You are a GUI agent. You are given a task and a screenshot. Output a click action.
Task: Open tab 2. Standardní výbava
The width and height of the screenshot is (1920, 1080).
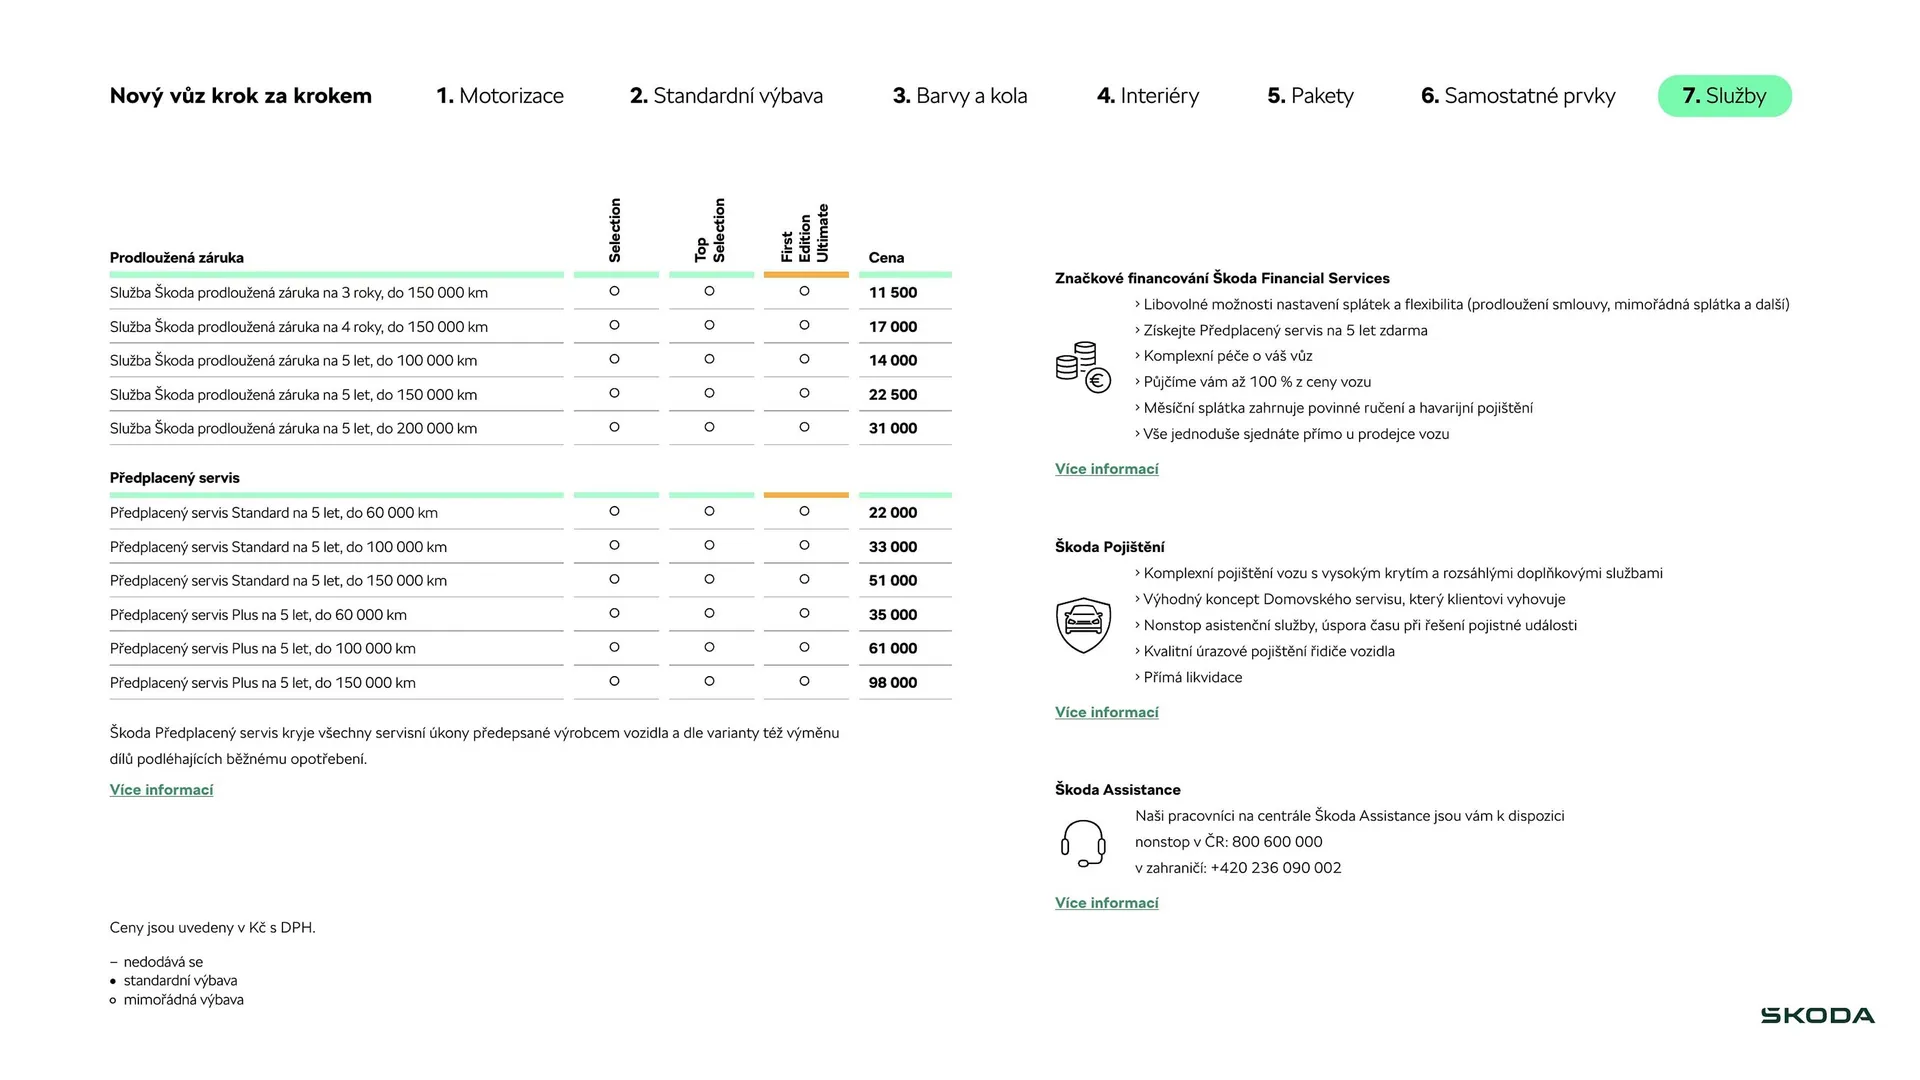point(726,96)
